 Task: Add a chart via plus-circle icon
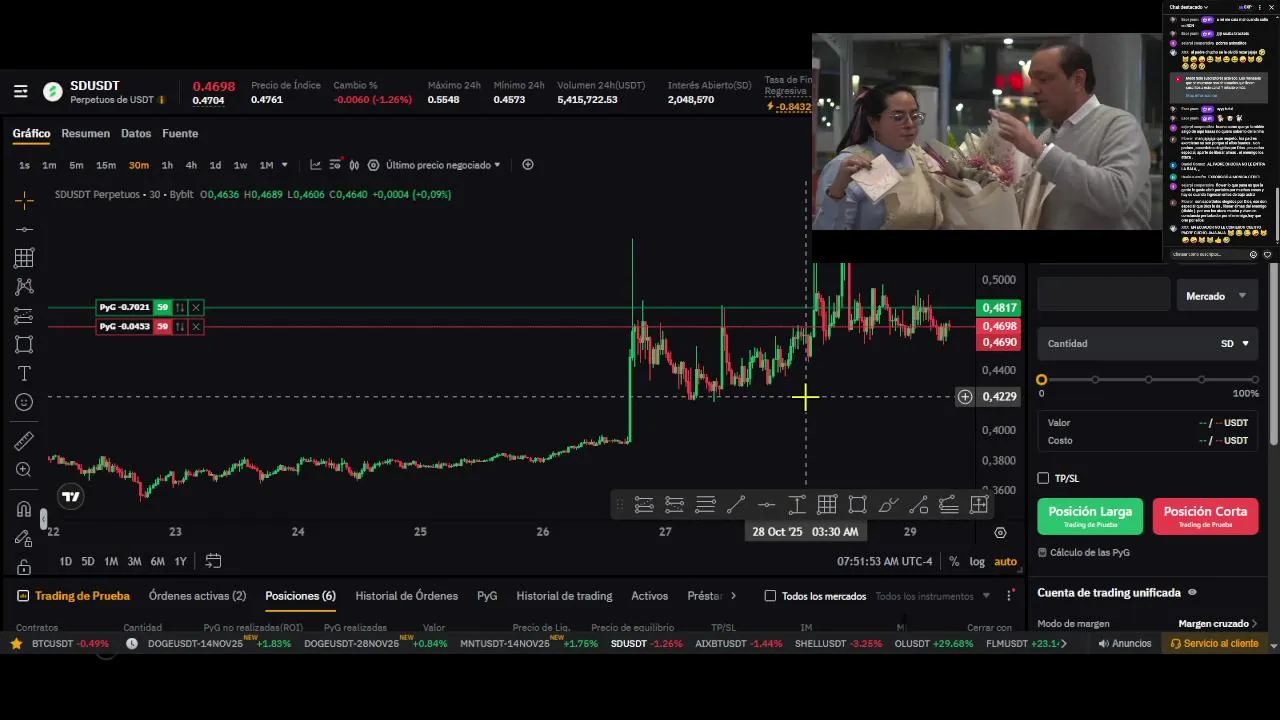(528, 165)
